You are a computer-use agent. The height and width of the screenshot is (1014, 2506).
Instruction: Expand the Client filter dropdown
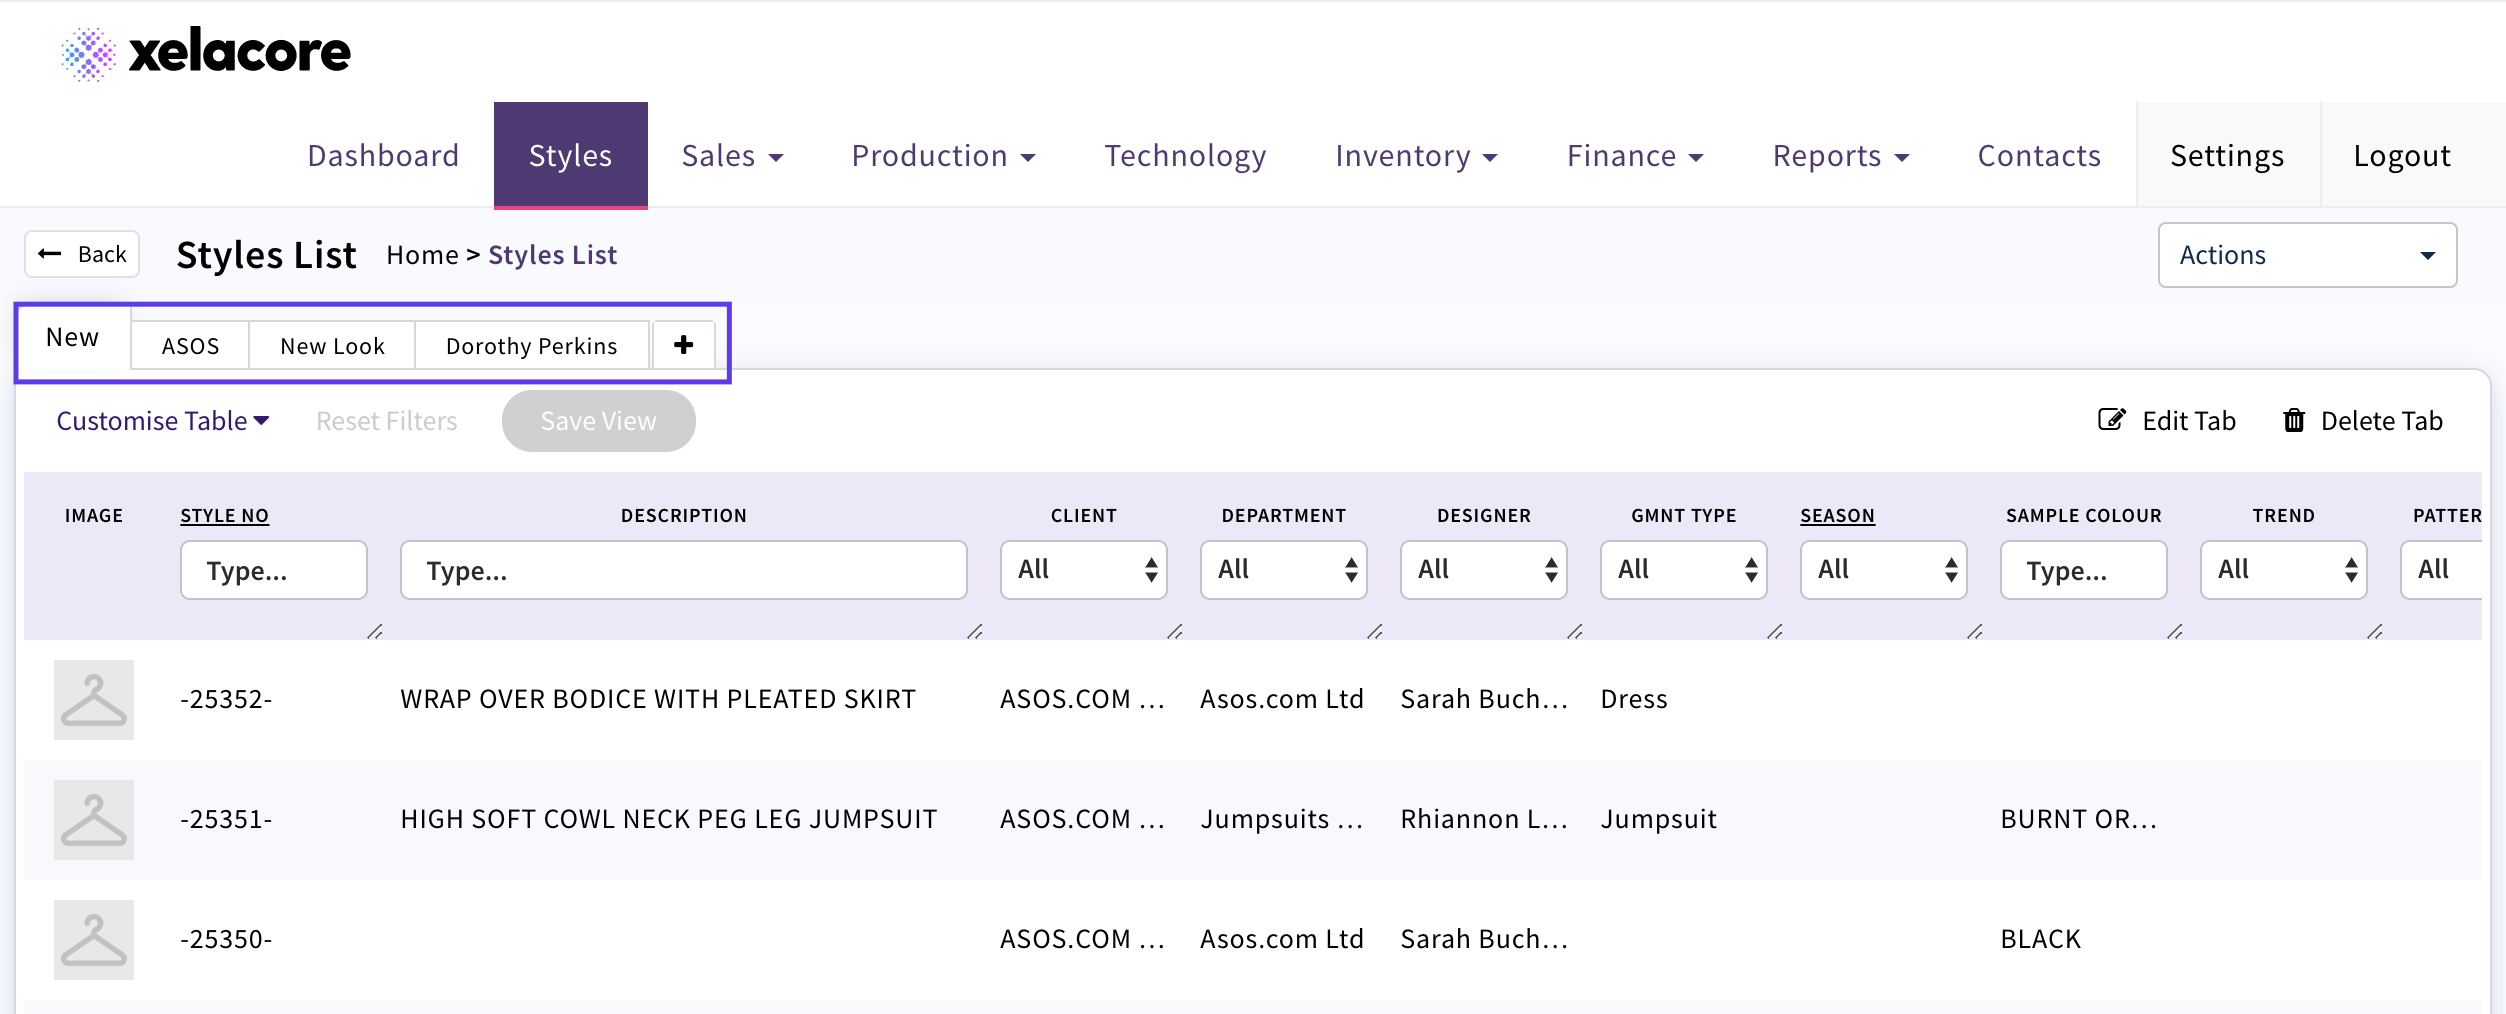[x=1083, y=570]
